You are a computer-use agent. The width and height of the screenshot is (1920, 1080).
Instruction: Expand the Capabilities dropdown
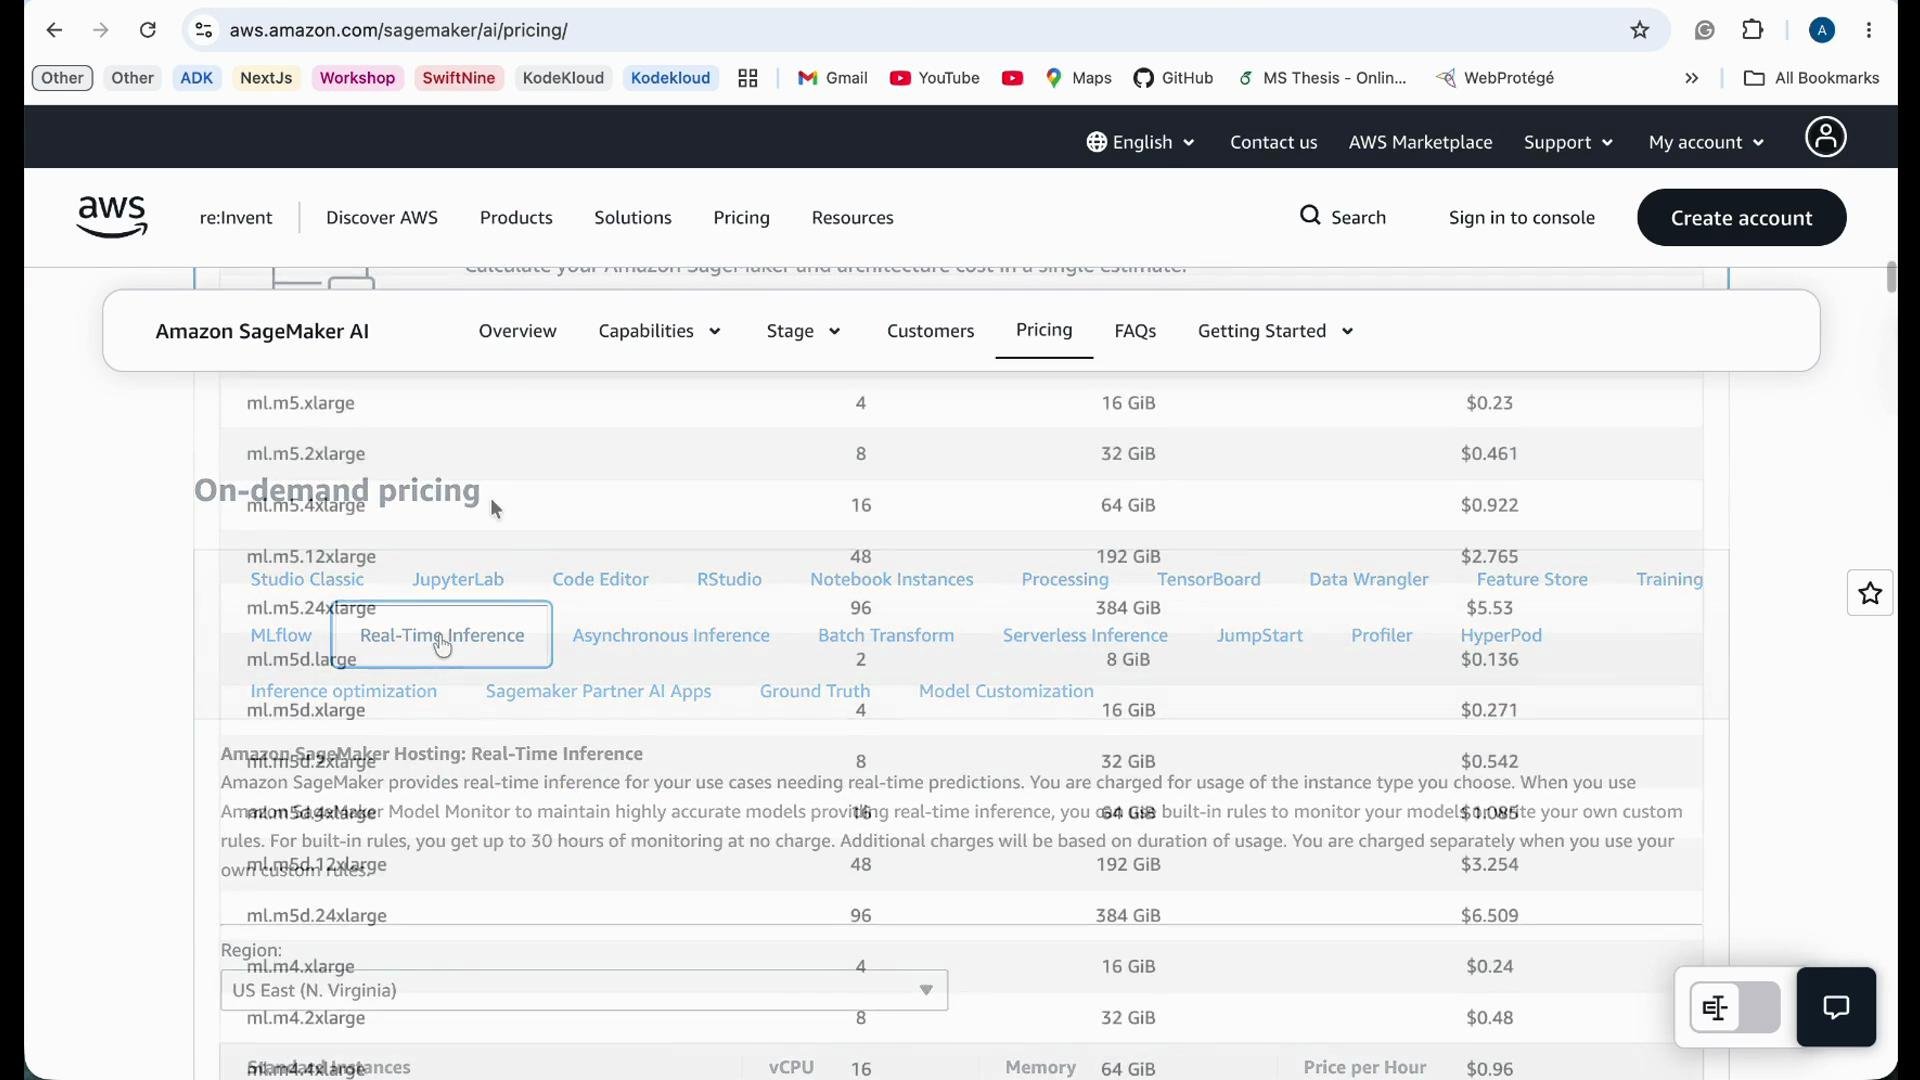659,332
